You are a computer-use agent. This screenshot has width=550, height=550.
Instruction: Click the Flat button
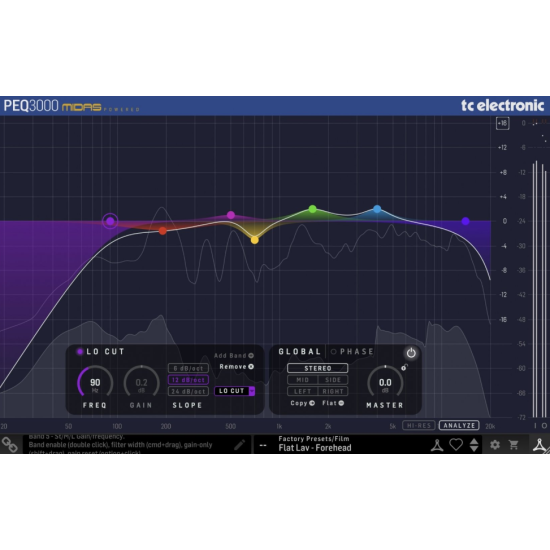(333, 403)
